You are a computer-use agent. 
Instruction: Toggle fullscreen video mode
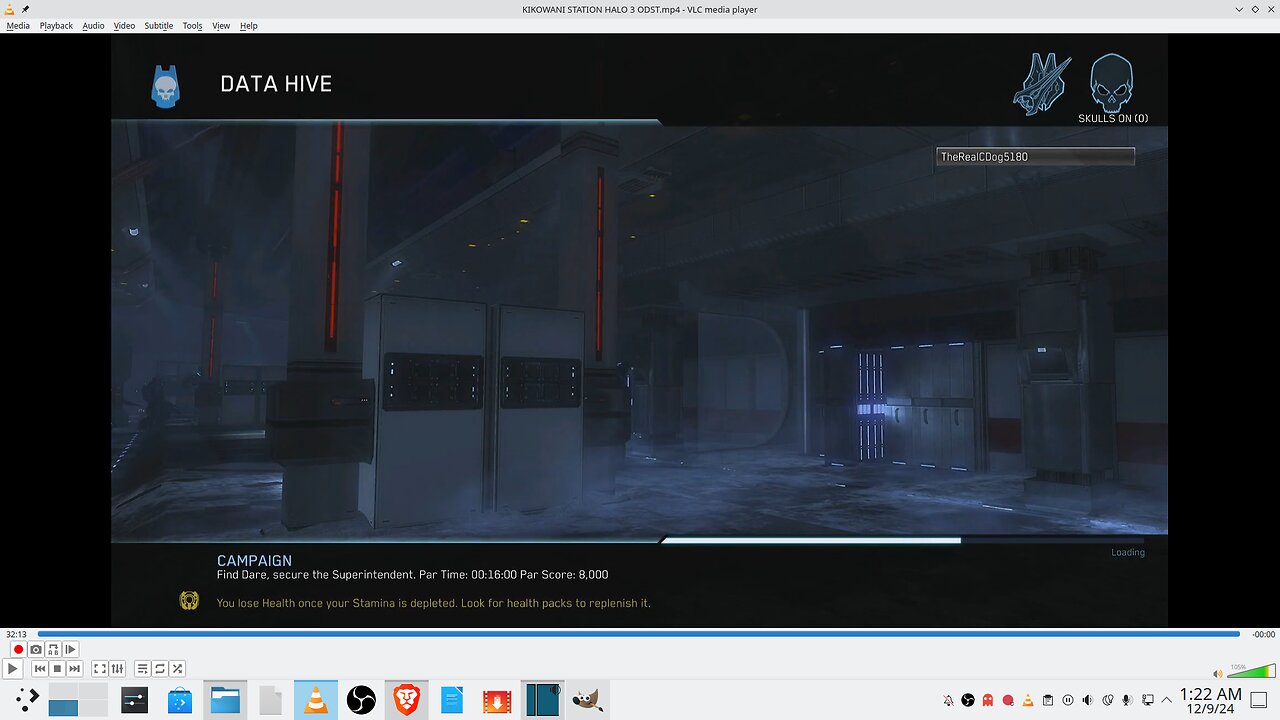pyautogui.click(x=100, y=668)
